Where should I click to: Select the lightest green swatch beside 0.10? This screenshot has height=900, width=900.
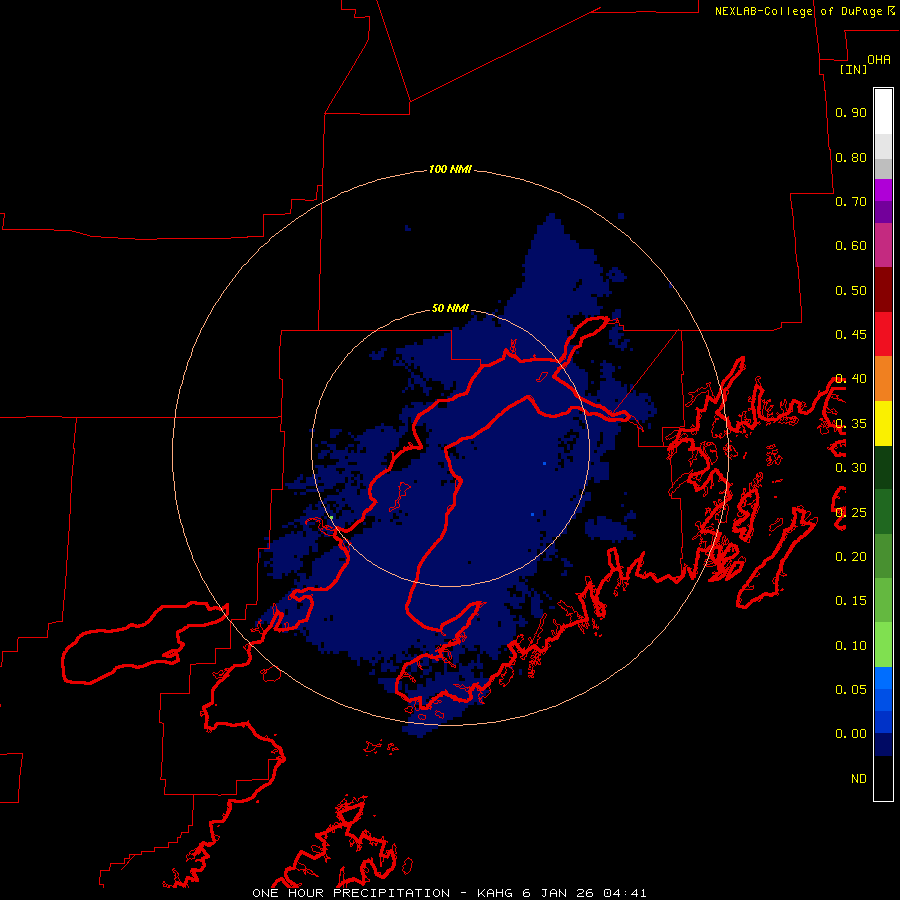pos(883,645)
